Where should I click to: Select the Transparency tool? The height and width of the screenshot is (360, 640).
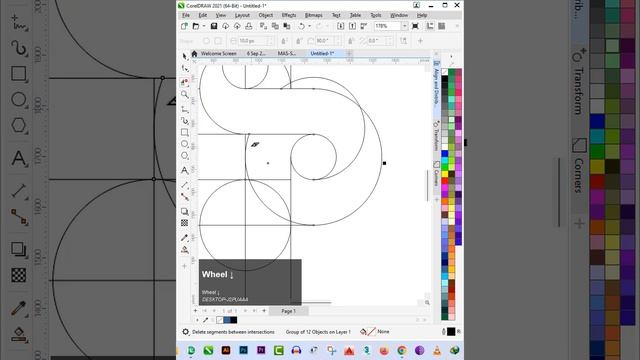point(185,223)
